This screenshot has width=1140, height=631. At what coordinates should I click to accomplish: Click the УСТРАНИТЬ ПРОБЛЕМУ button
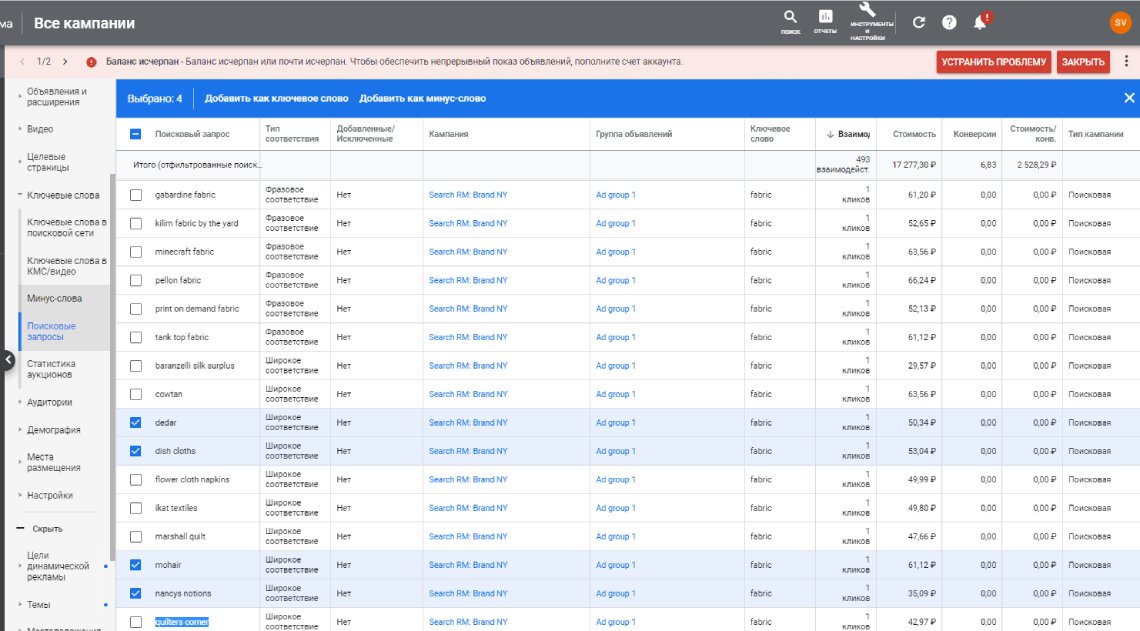point(993,62)
